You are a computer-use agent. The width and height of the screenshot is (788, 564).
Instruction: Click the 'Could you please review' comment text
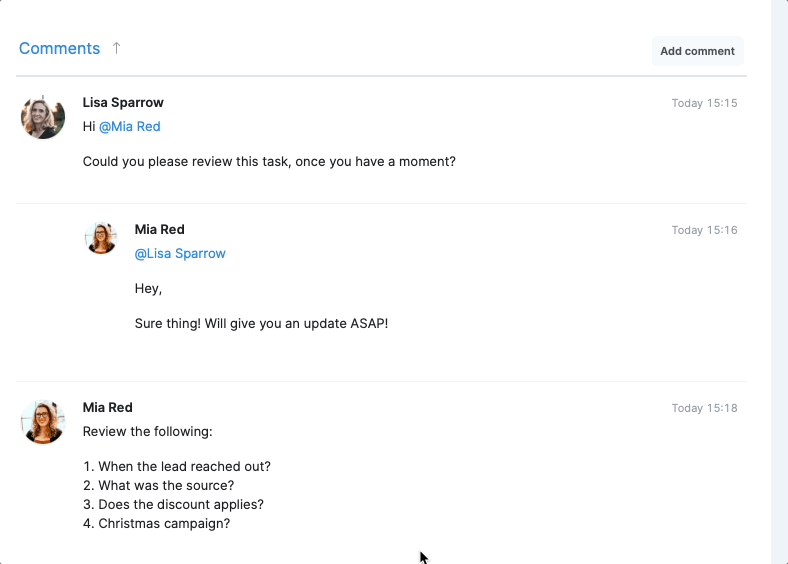click(269, 162)
